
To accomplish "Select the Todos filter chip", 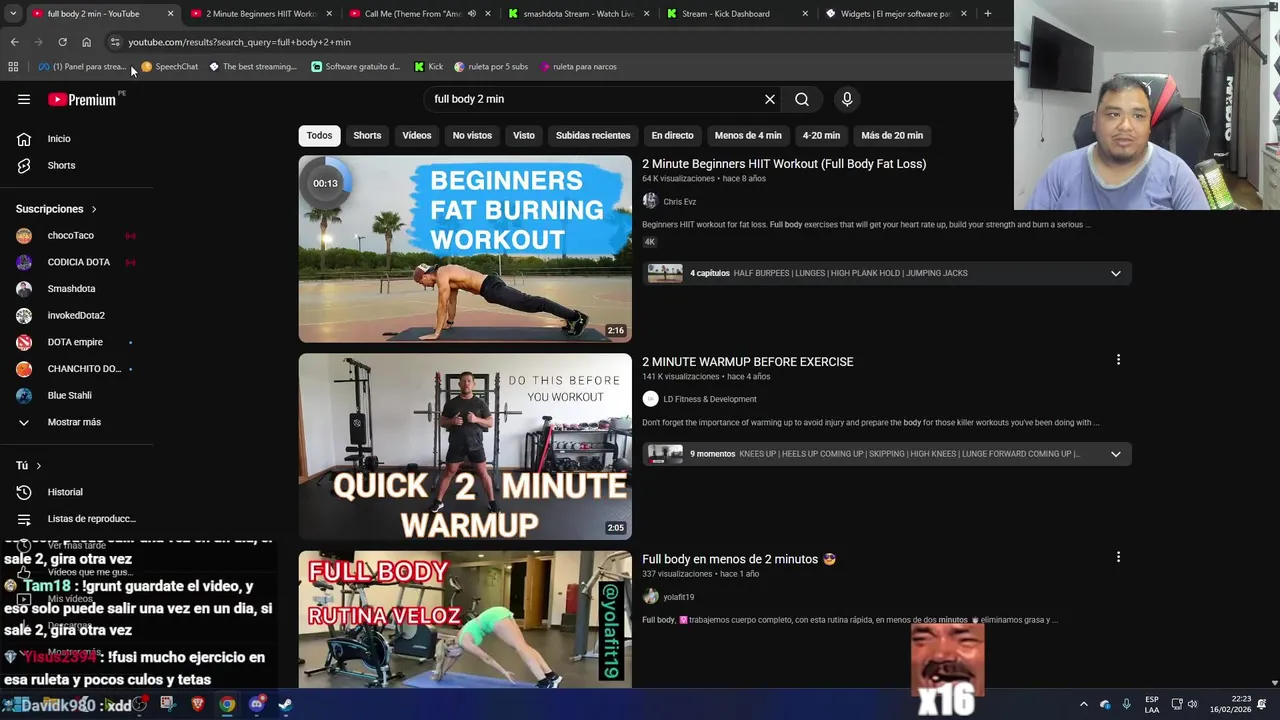I will pos(319,135).
